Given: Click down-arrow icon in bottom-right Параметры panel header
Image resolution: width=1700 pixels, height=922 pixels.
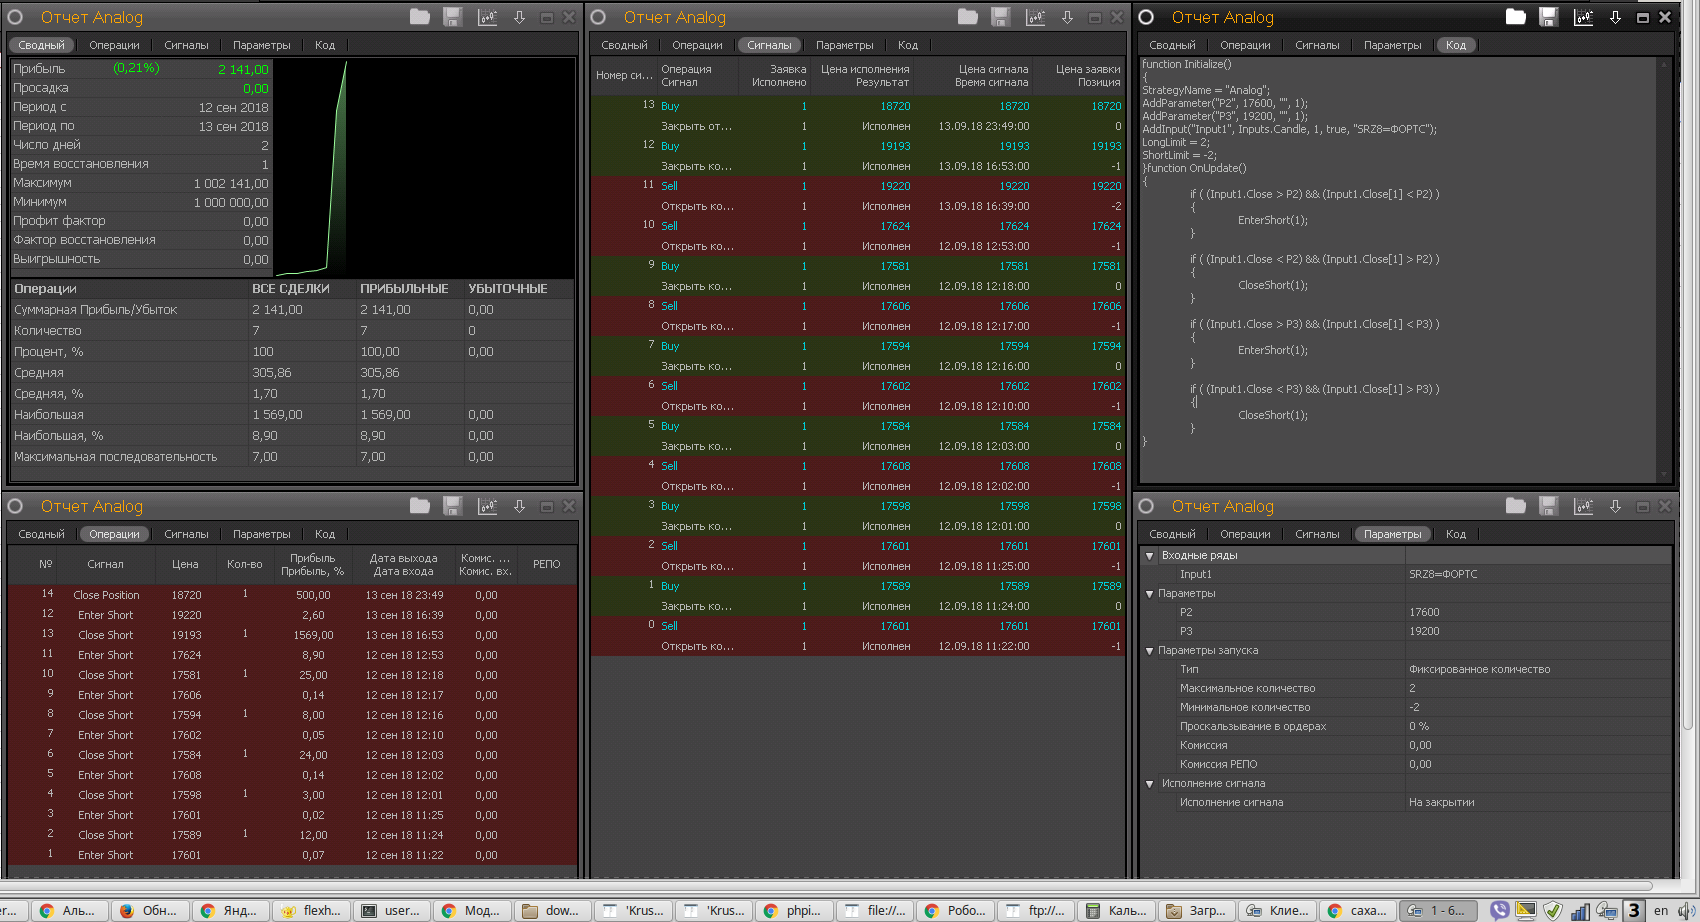Looking at the screenshot, I should click(x=1615, y=506).
